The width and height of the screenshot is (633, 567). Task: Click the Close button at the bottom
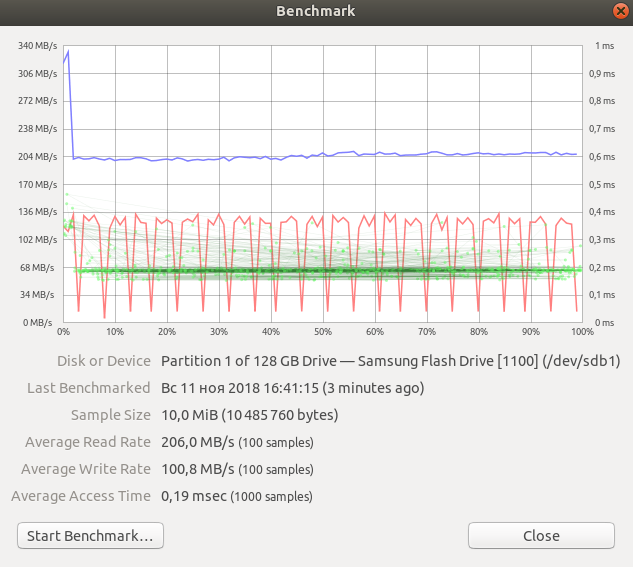pyautogui.click(x=541, y=536)
